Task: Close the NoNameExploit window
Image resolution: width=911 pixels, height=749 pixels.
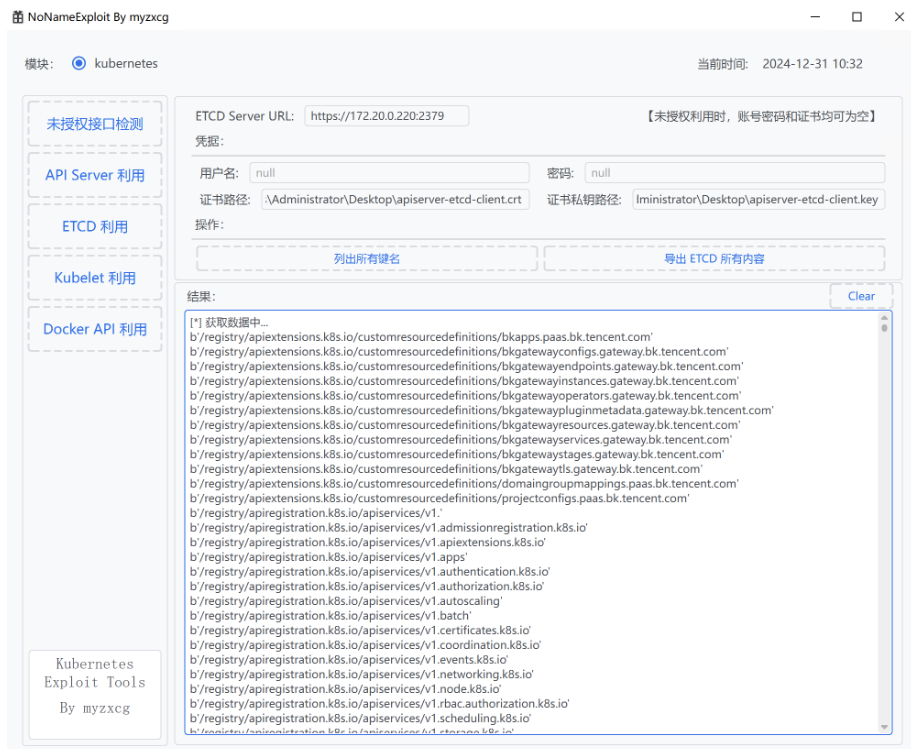Action: [x=898, y=17]
